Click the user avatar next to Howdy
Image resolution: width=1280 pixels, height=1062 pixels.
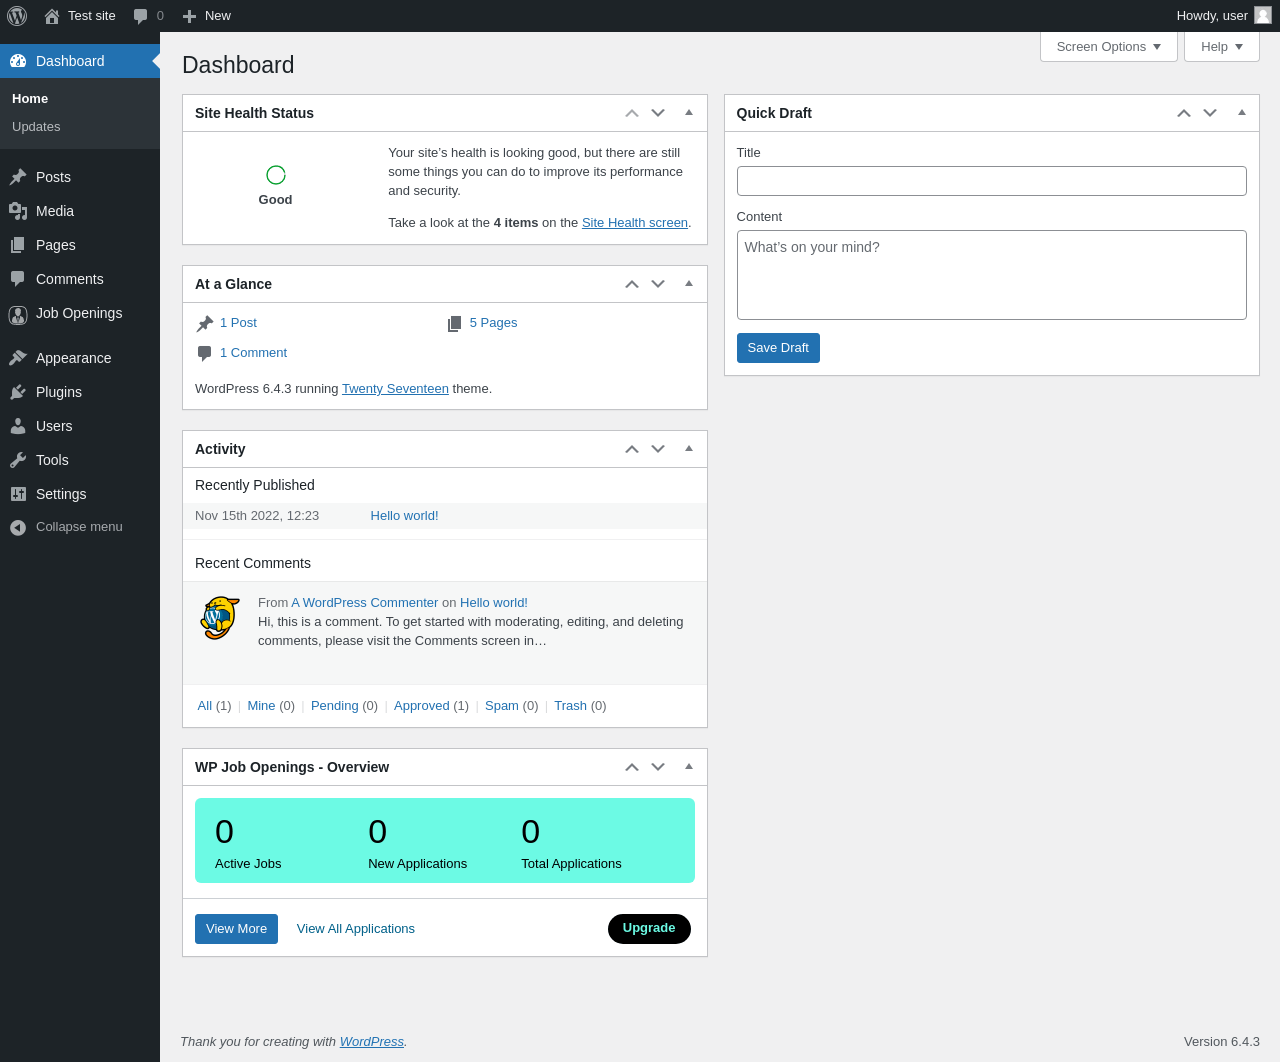1263,15
